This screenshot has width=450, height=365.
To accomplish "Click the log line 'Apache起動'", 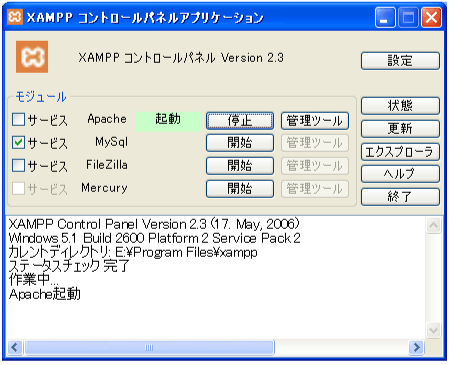I will (x=45, y=294).
